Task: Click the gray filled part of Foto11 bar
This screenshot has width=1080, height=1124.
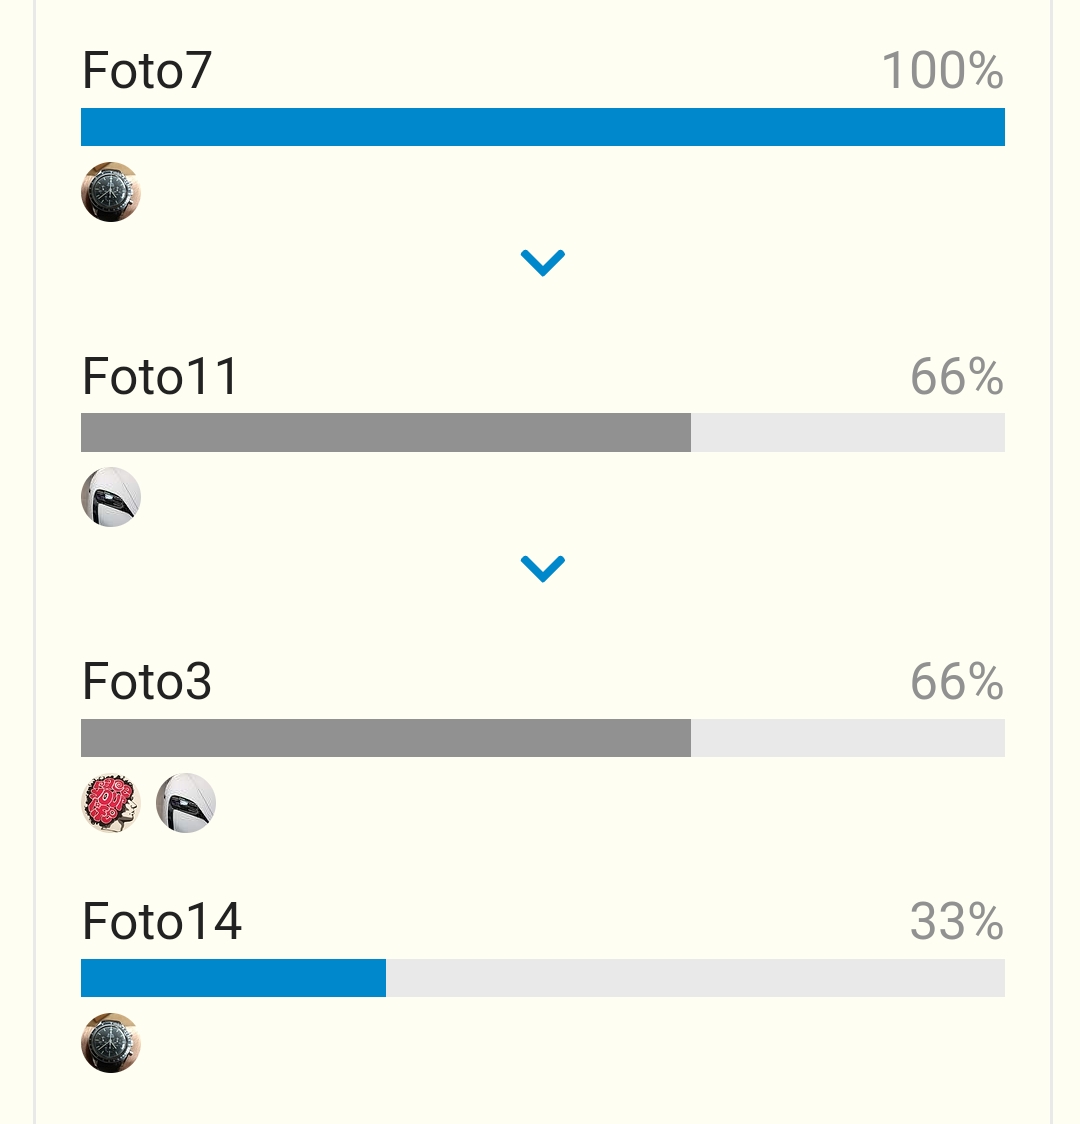Action: coord(386,432)
